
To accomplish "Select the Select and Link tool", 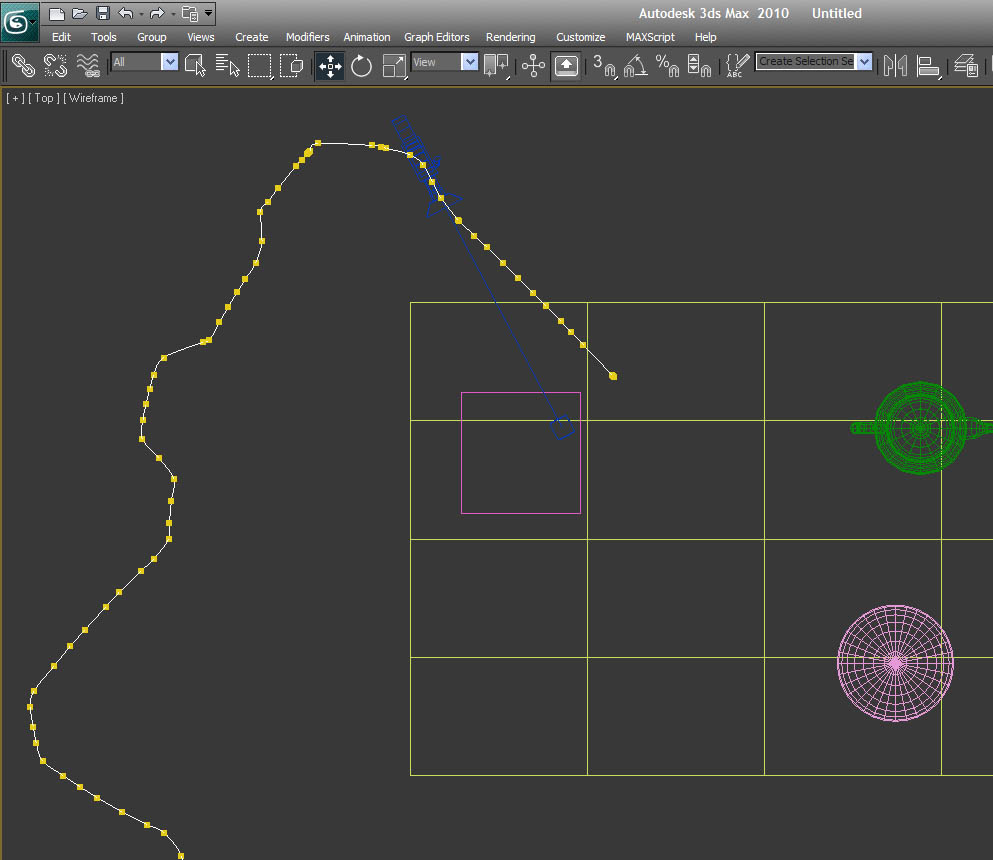I will (22, 66).
